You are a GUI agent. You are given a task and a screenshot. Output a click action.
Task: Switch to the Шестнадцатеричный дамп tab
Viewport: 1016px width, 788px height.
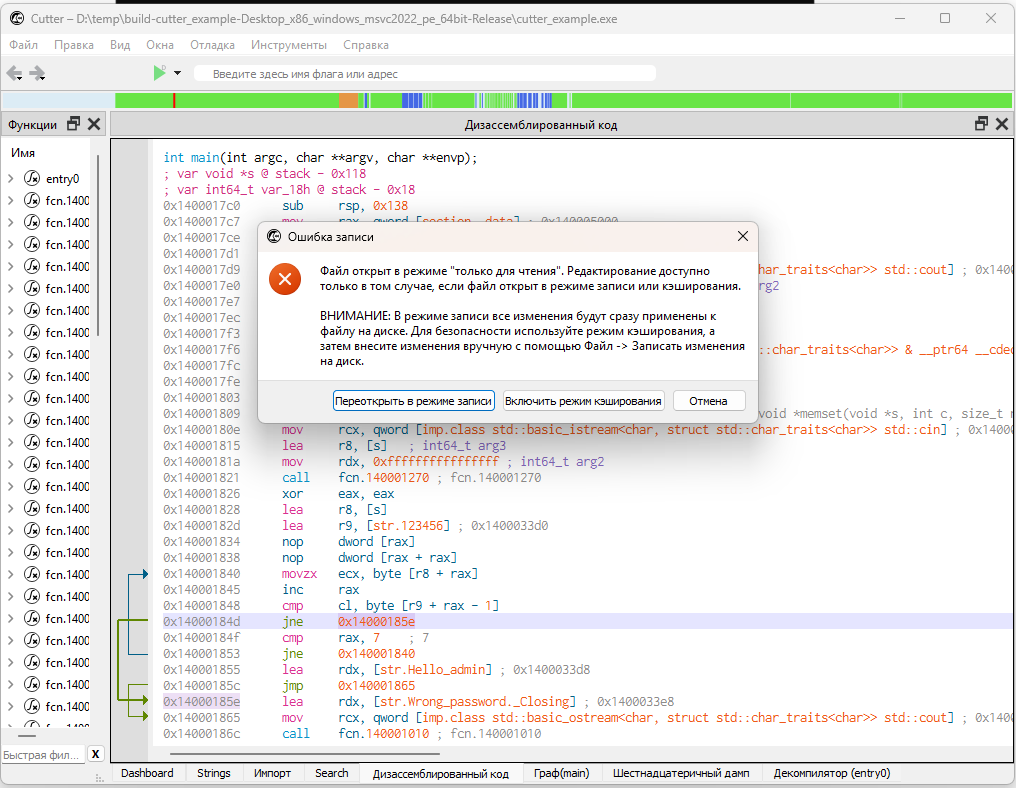click(x=681, y=773)
